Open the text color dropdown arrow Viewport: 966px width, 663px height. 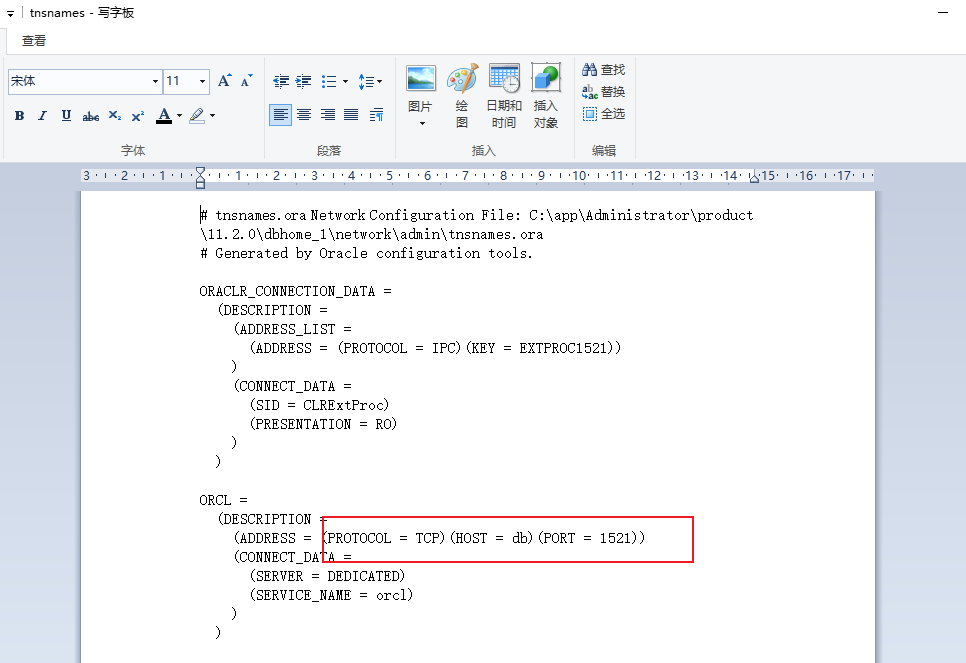[x=180, y=116]
